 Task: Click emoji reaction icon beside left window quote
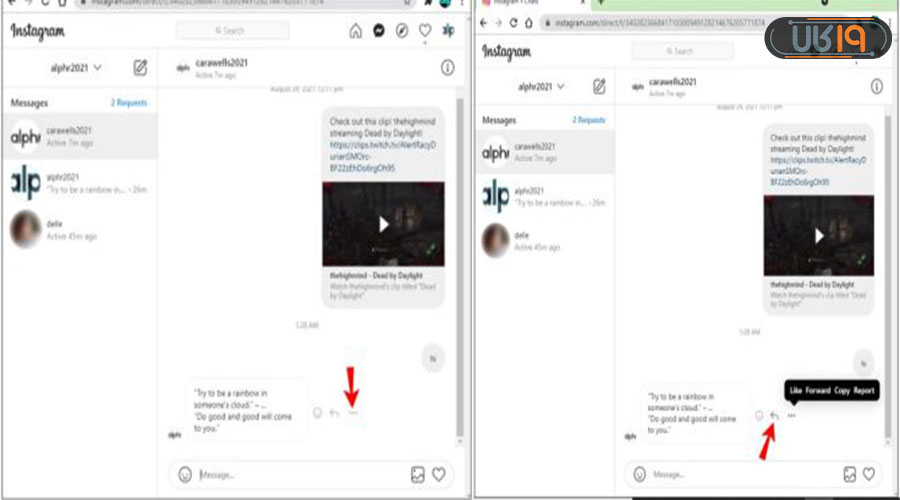coord(317,412)
